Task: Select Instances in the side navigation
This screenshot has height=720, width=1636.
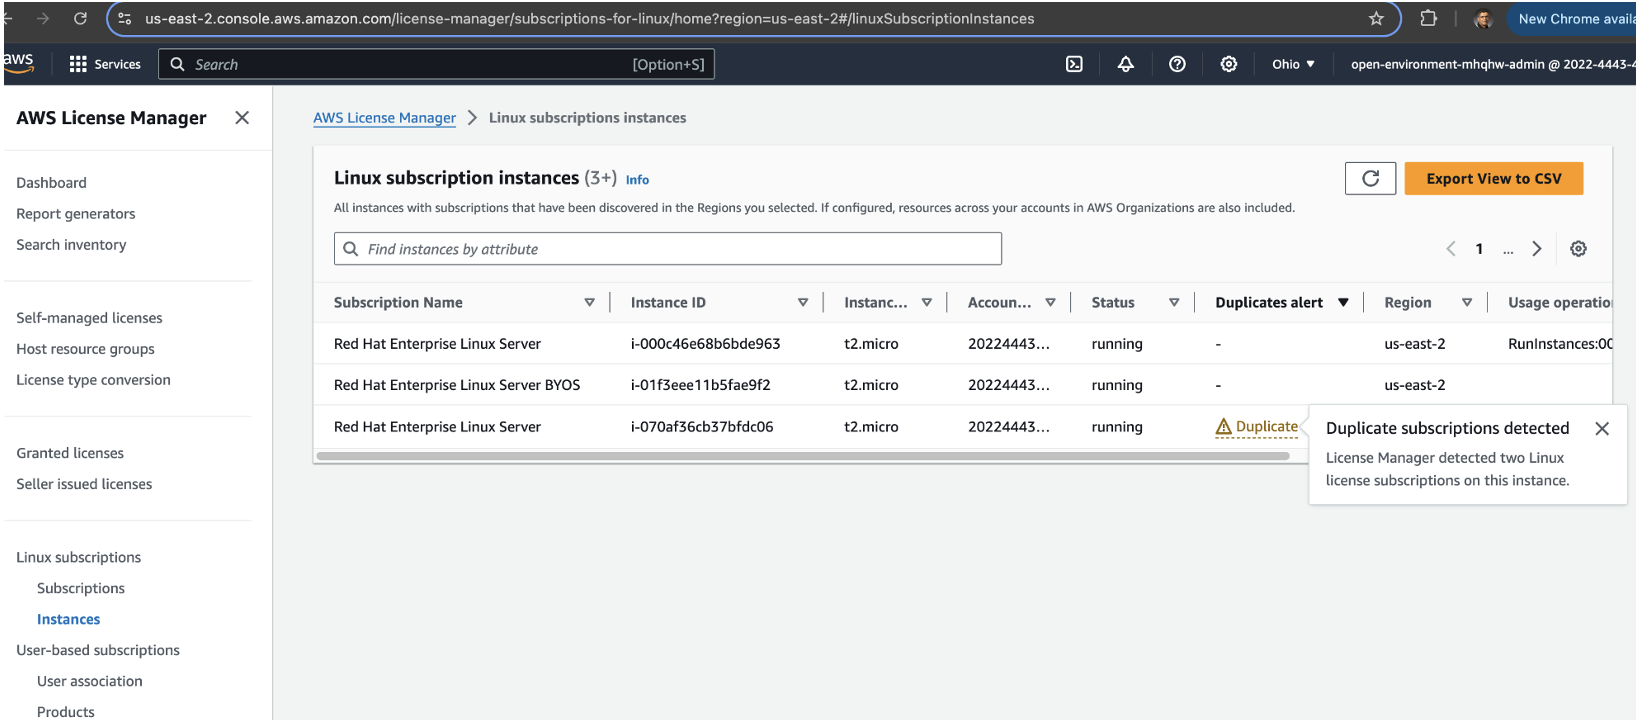Action: click(68, 619)
